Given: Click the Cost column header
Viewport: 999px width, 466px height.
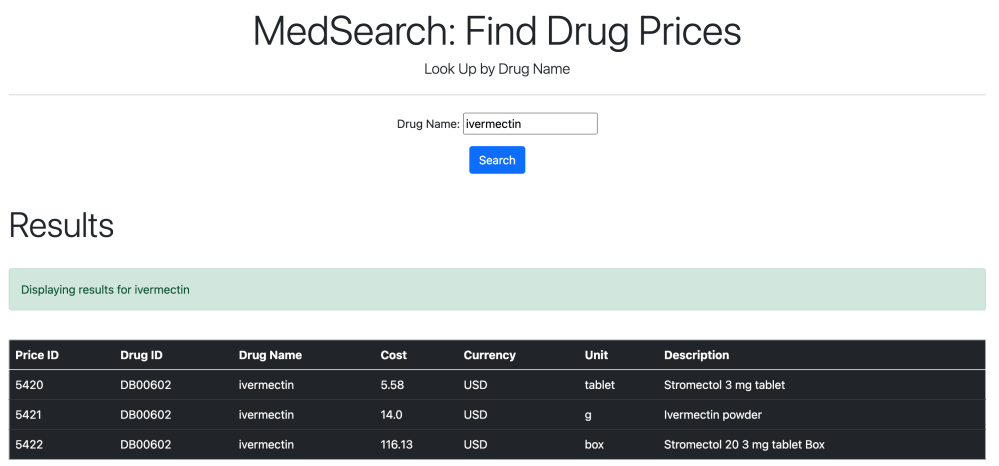Looking at the screenshot, I should coord(394,355).
